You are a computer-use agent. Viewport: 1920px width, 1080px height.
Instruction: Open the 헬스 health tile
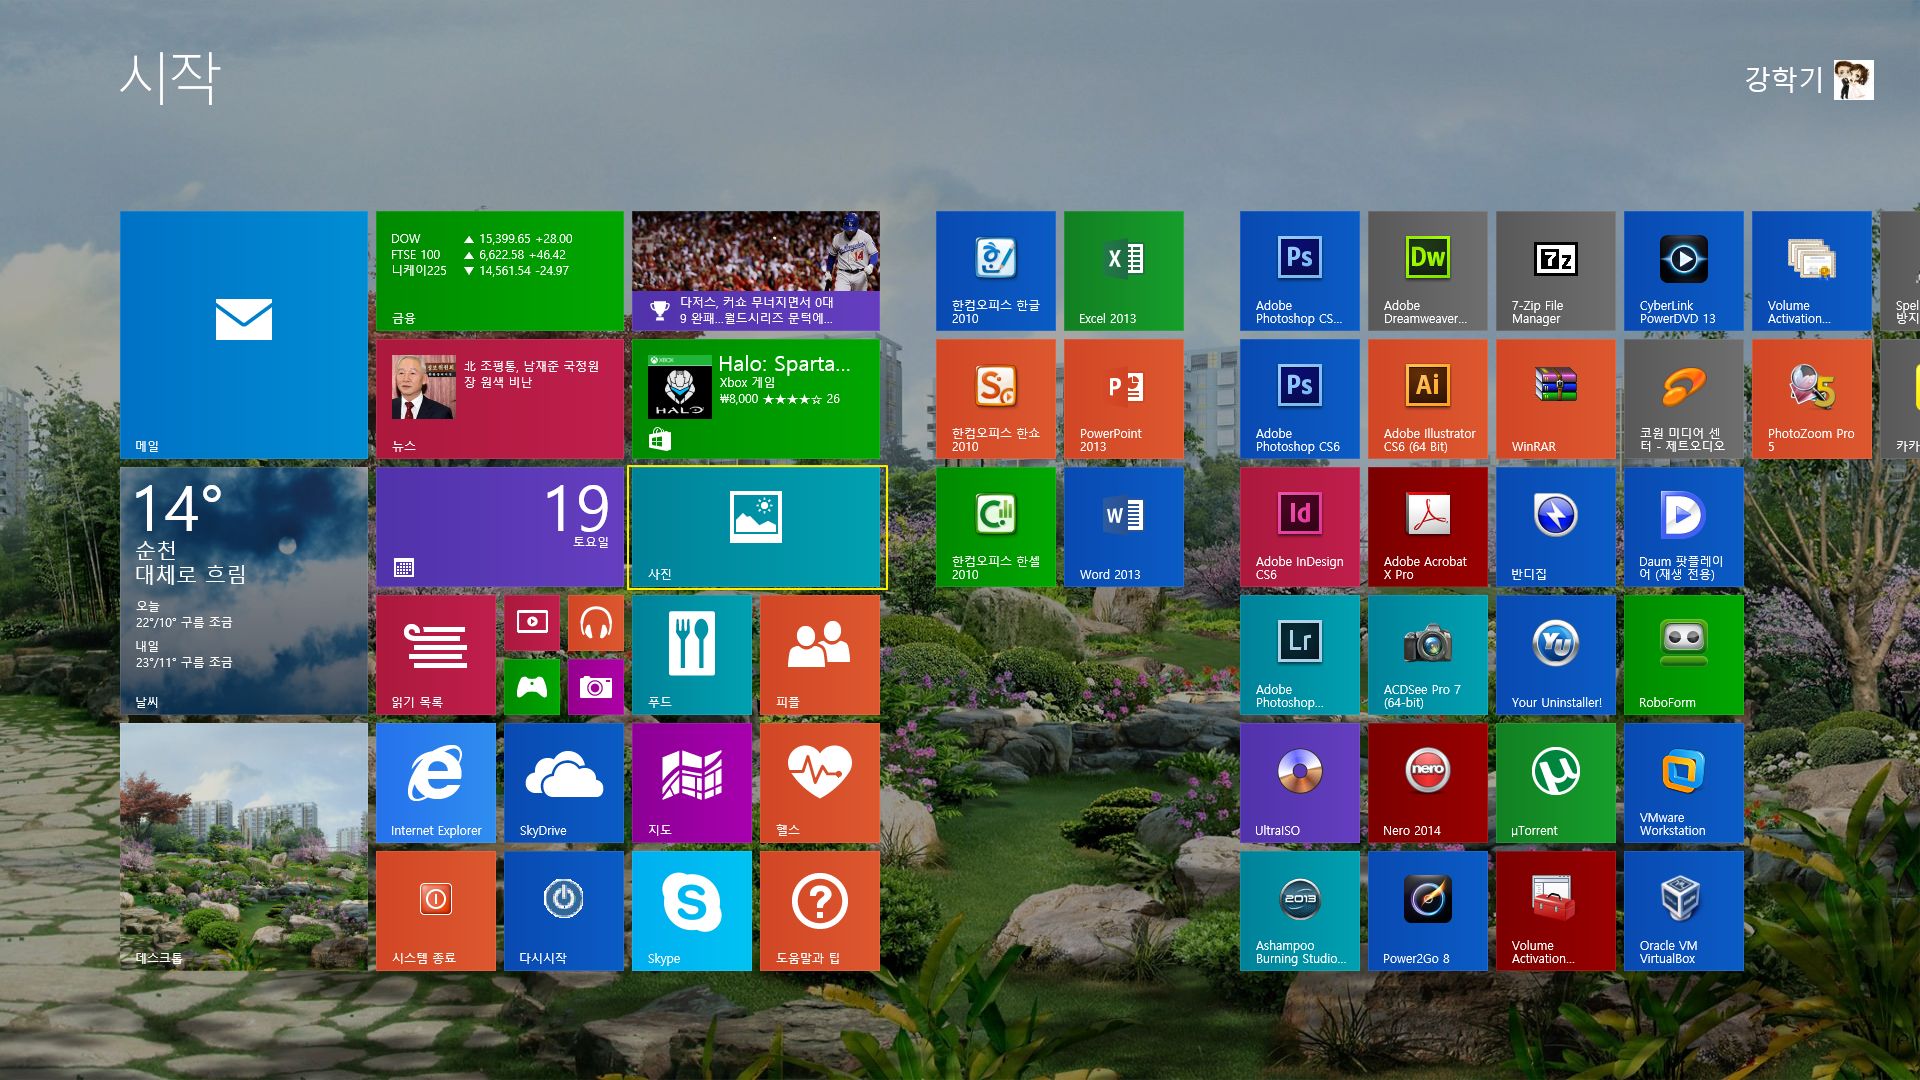coord(820,783)
